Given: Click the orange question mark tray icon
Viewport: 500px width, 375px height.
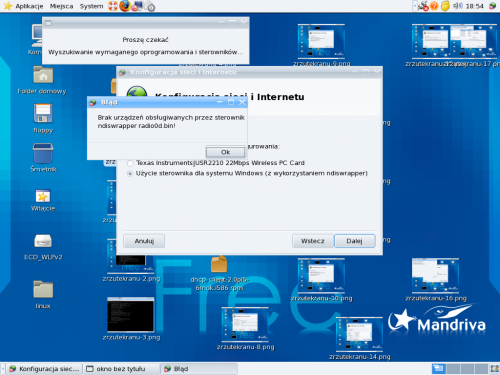Looking at the screenshot, I should (434, 6).
